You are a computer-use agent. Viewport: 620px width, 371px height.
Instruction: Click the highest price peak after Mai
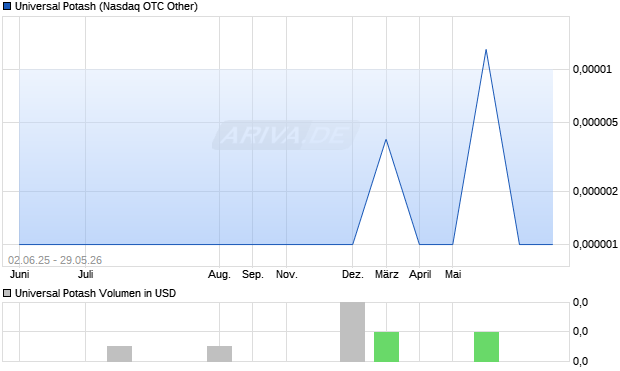[x=486, y=50]
